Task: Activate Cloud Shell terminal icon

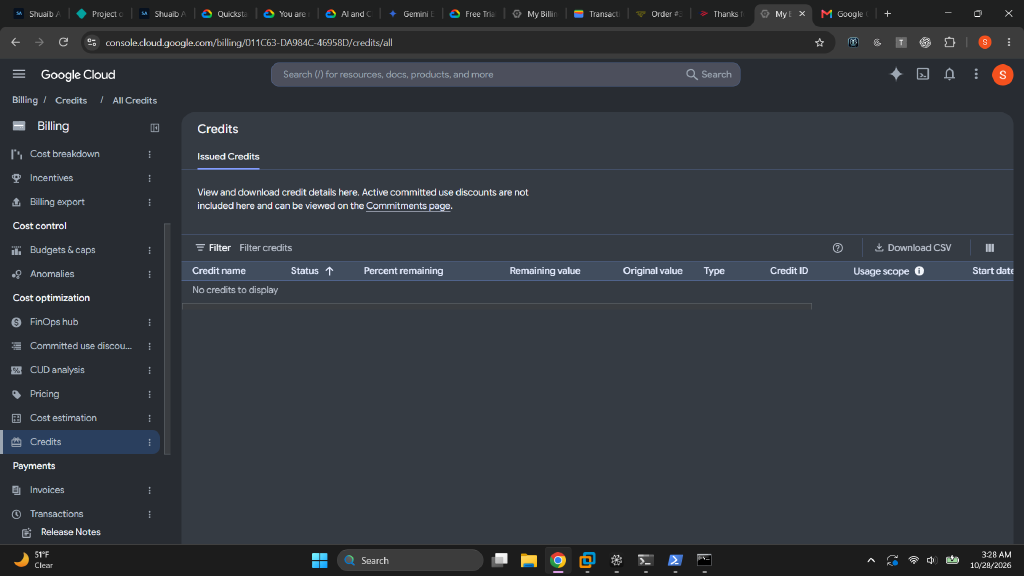Action: point(923,74)
